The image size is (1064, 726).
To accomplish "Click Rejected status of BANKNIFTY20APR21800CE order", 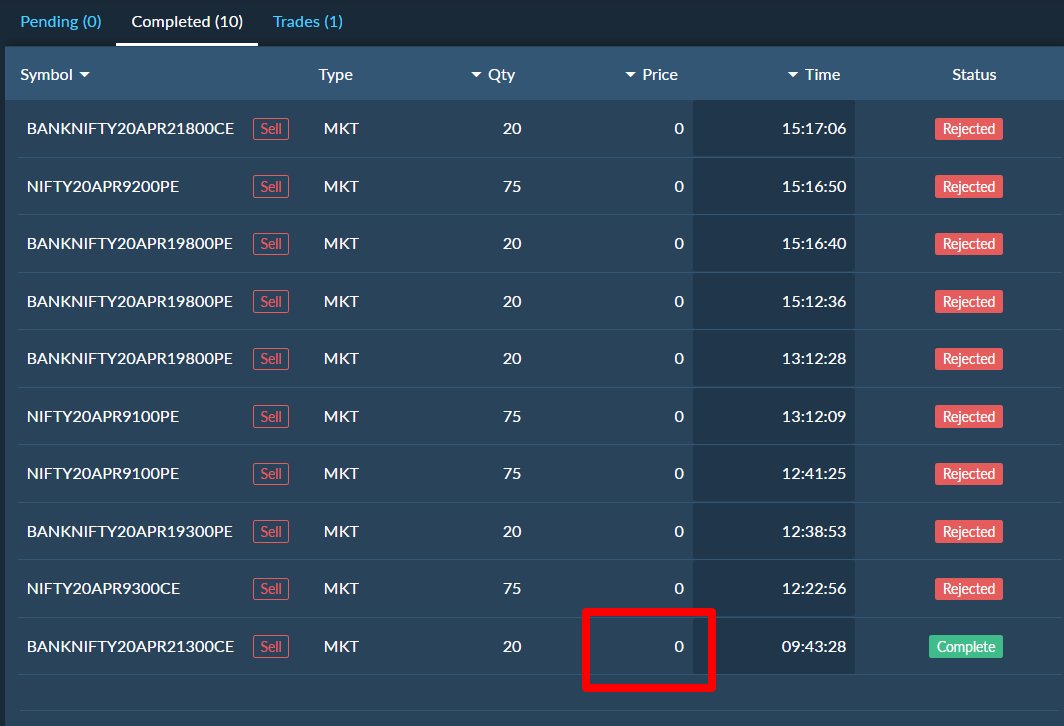I will [x=968, y=129].
